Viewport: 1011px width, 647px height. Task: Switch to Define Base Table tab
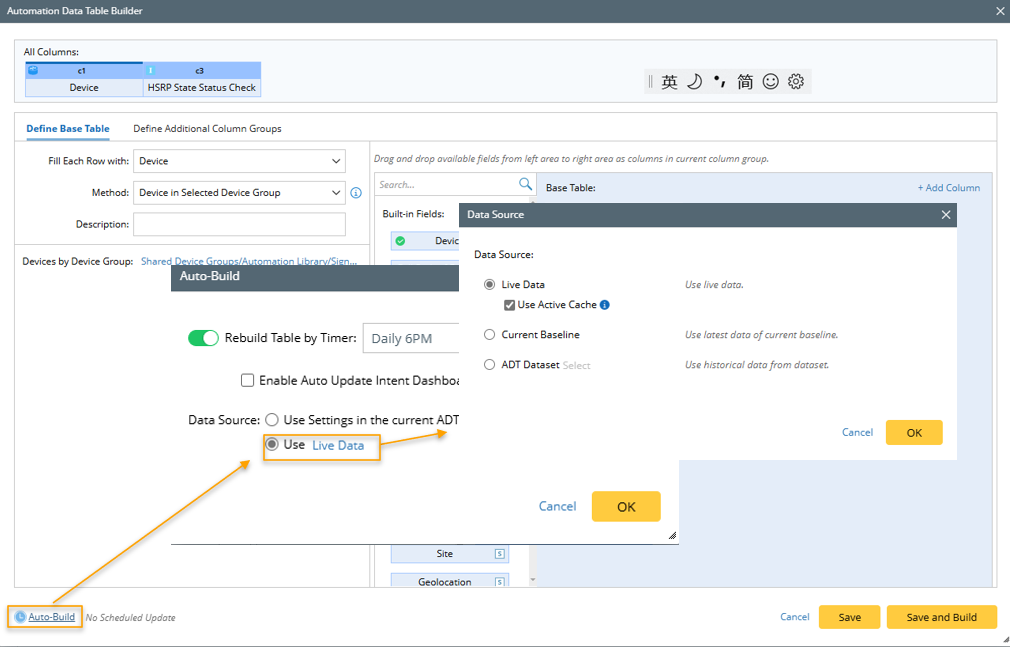(x=68, y=129)
